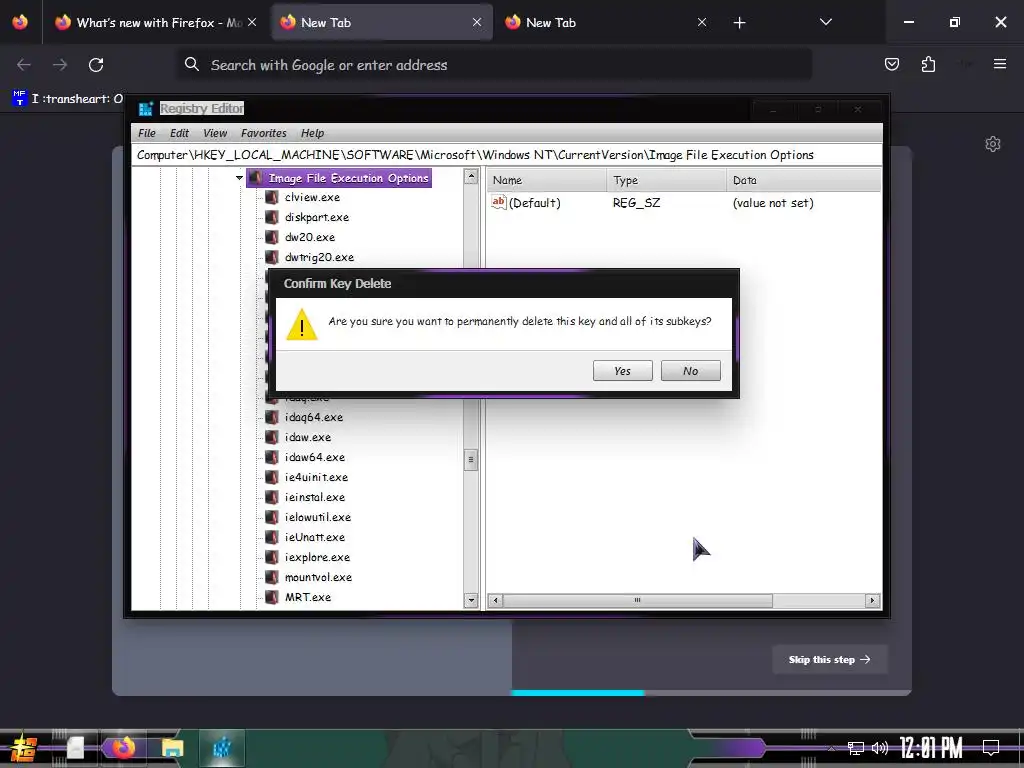This screenshot has height=768, width=1024.
Task: Select the MRT.exe key
Action: coord(308,597)
